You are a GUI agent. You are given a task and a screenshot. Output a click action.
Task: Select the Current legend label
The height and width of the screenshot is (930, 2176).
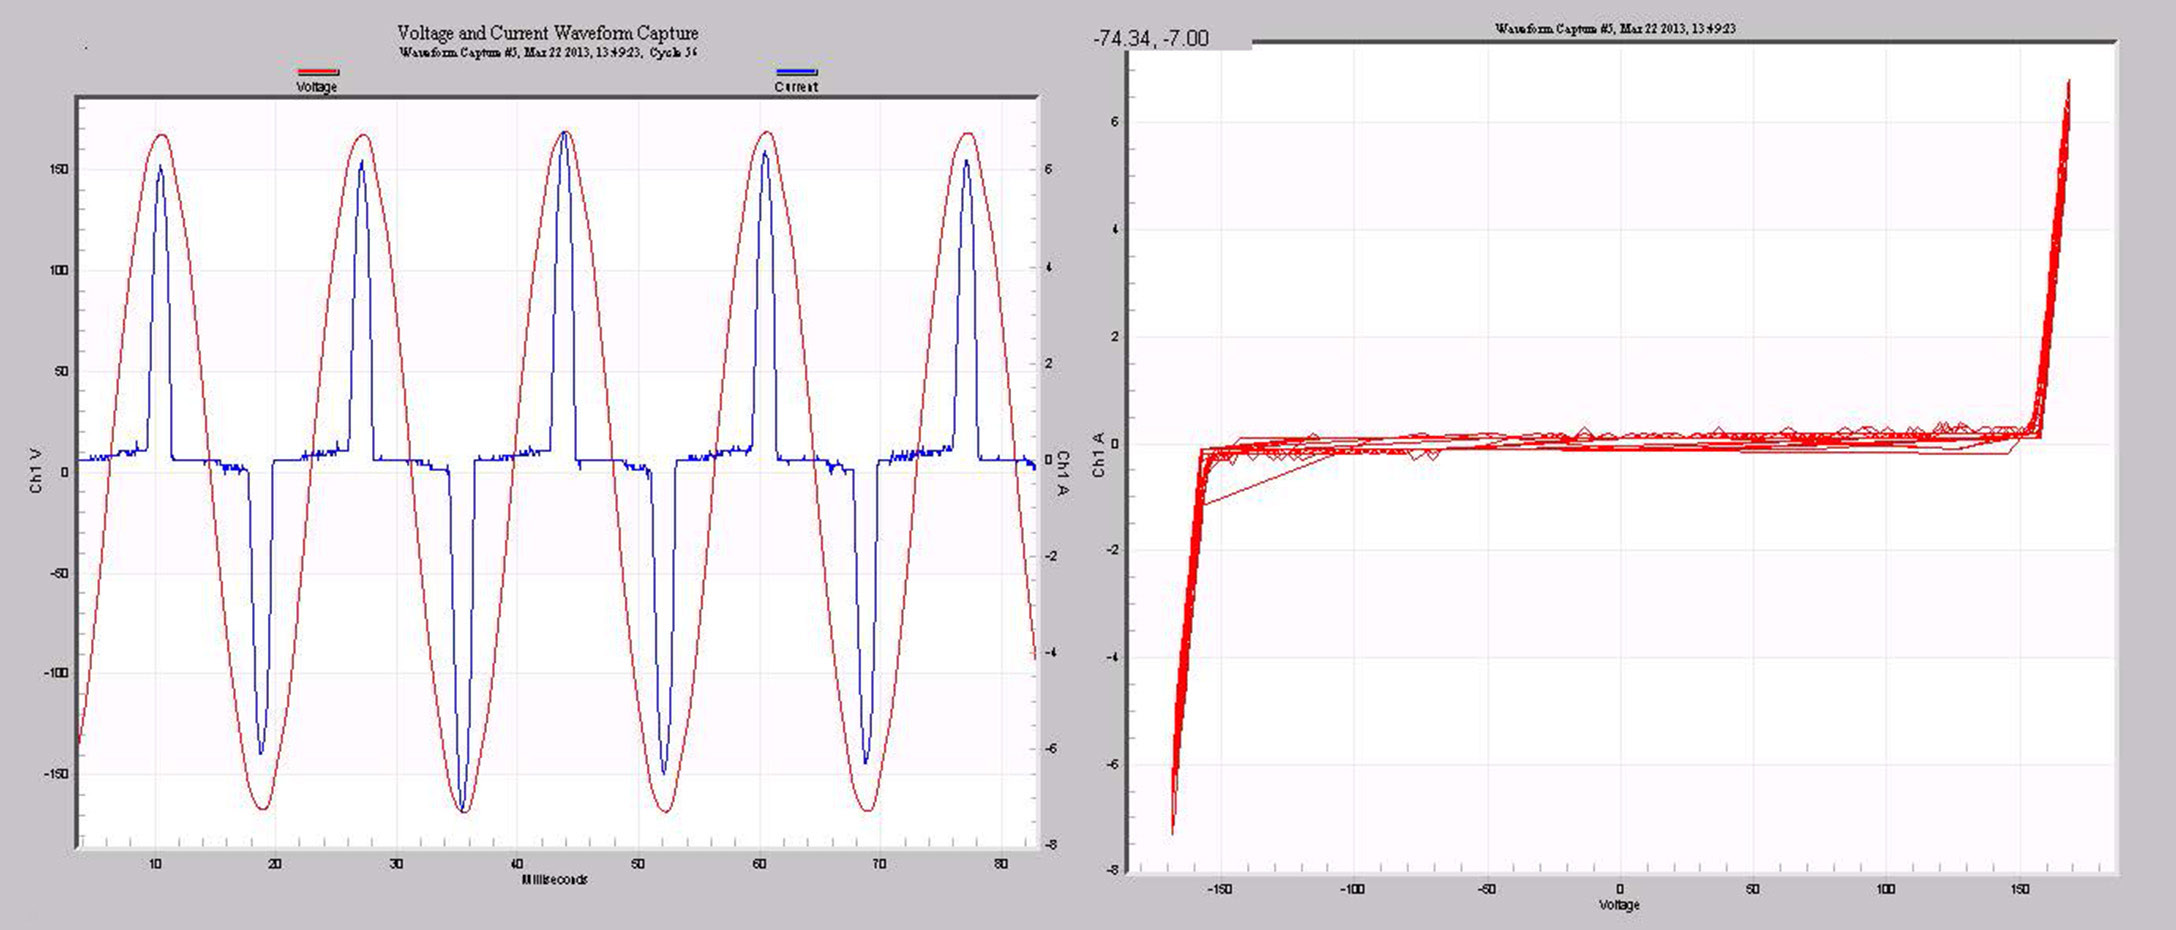[798, 87]
